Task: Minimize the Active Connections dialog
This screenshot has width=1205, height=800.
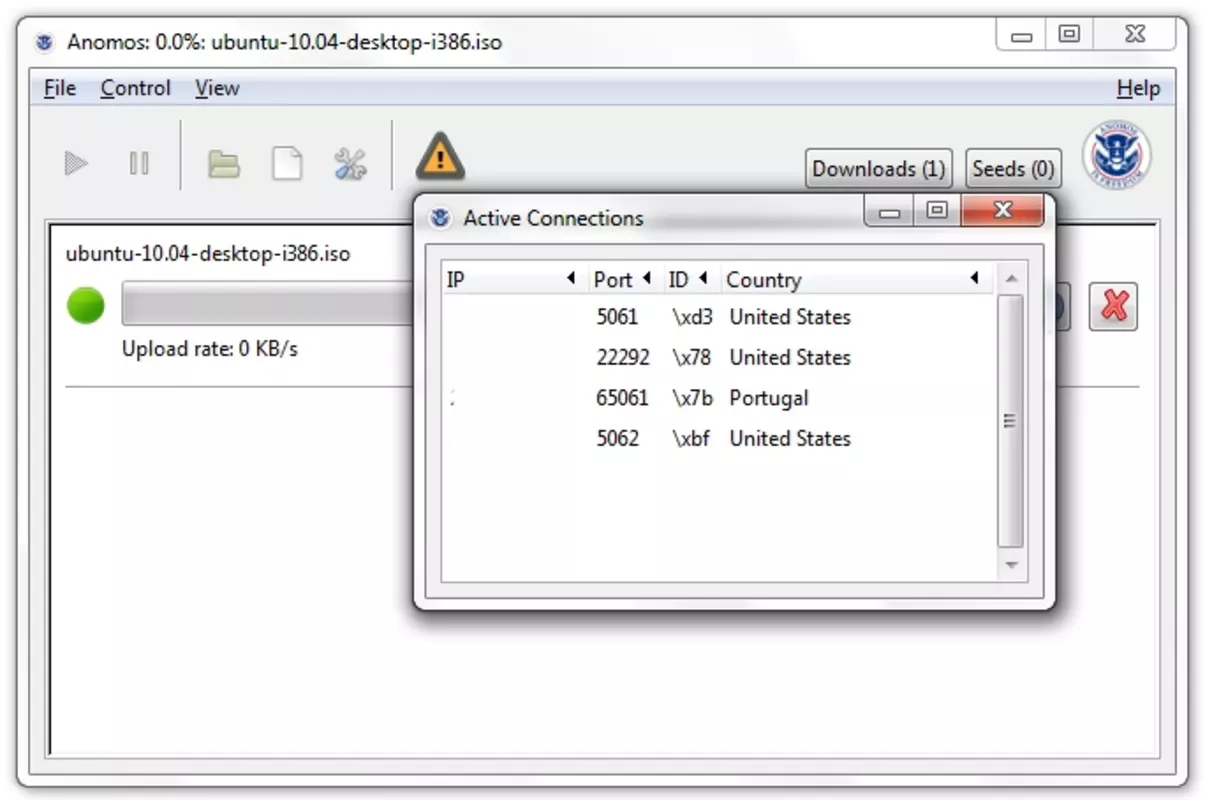Action: (x=889, y=211)
